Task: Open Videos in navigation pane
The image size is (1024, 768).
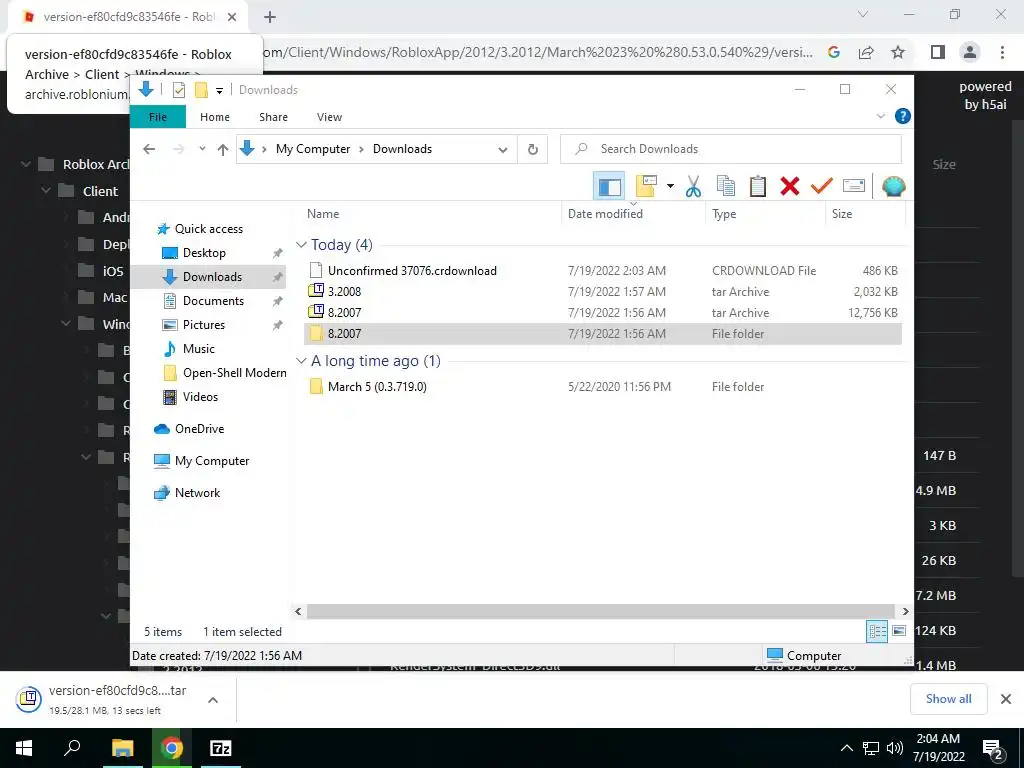Action: point(200,397)
